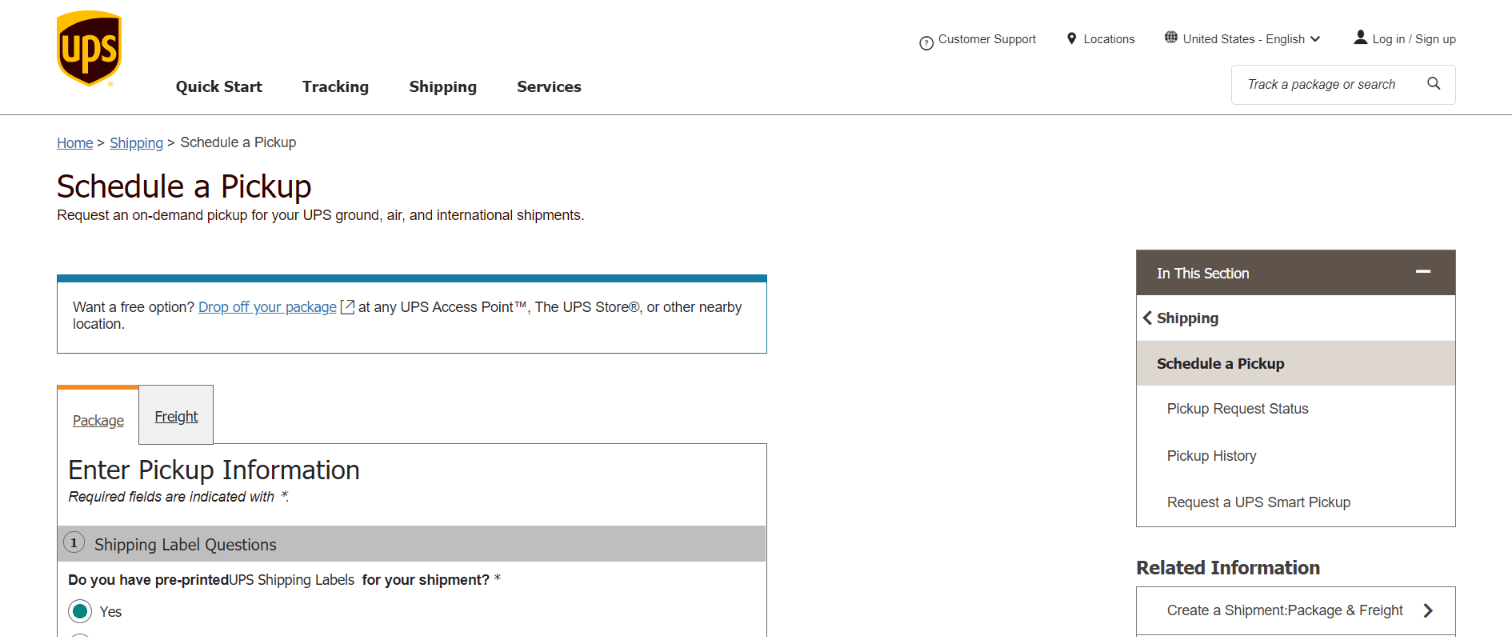Image resolution: width=1512 pixels, height=637 pixels.
Task: Open the United States - English language dropdown
Action: (x=1243, y=38)
